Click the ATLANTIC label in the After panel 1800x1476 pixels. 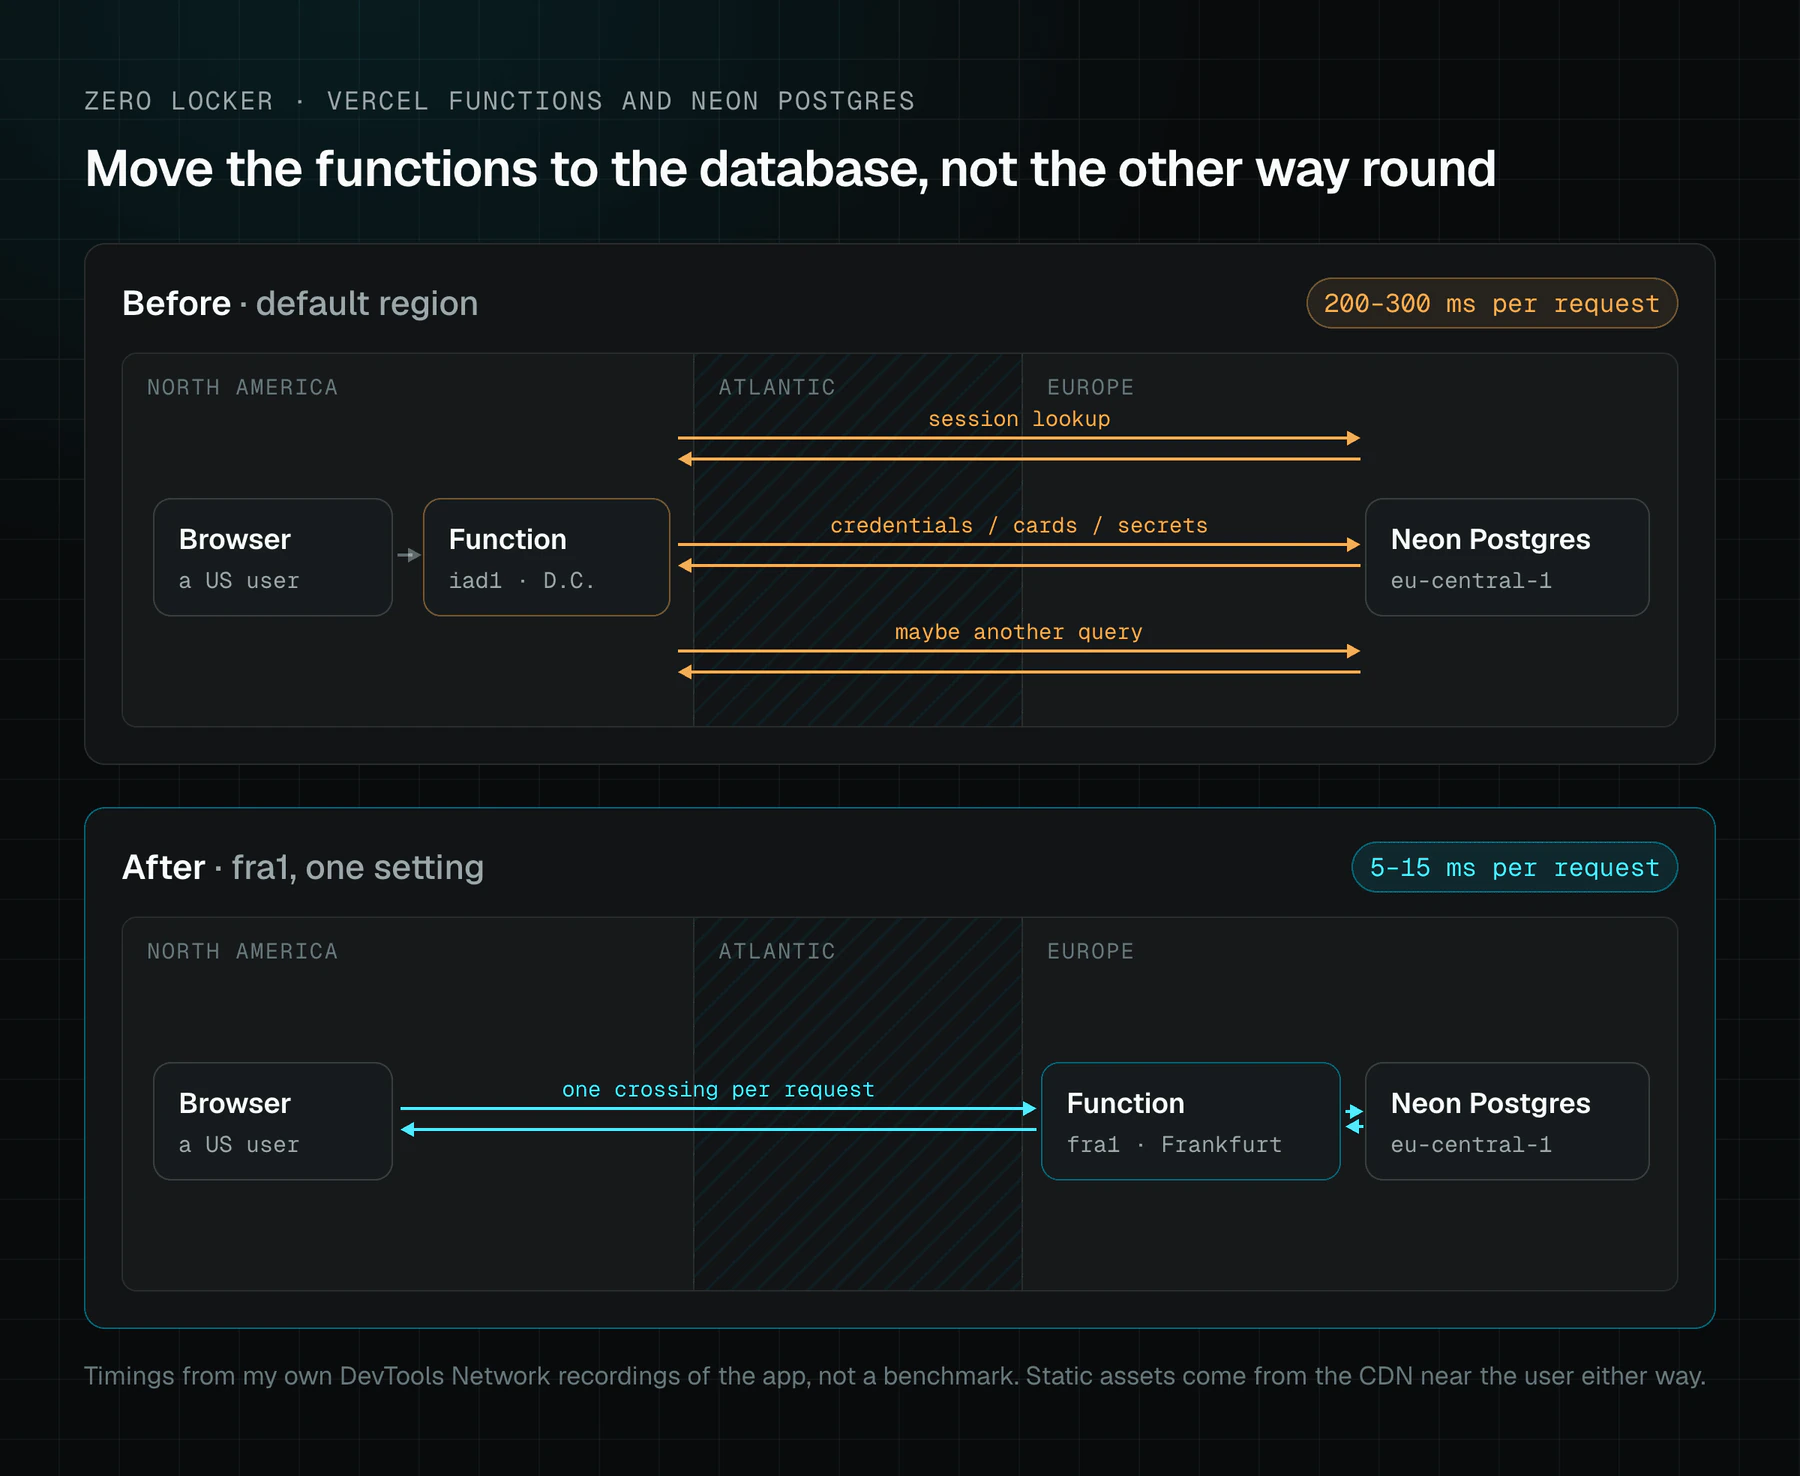[777, 951]
